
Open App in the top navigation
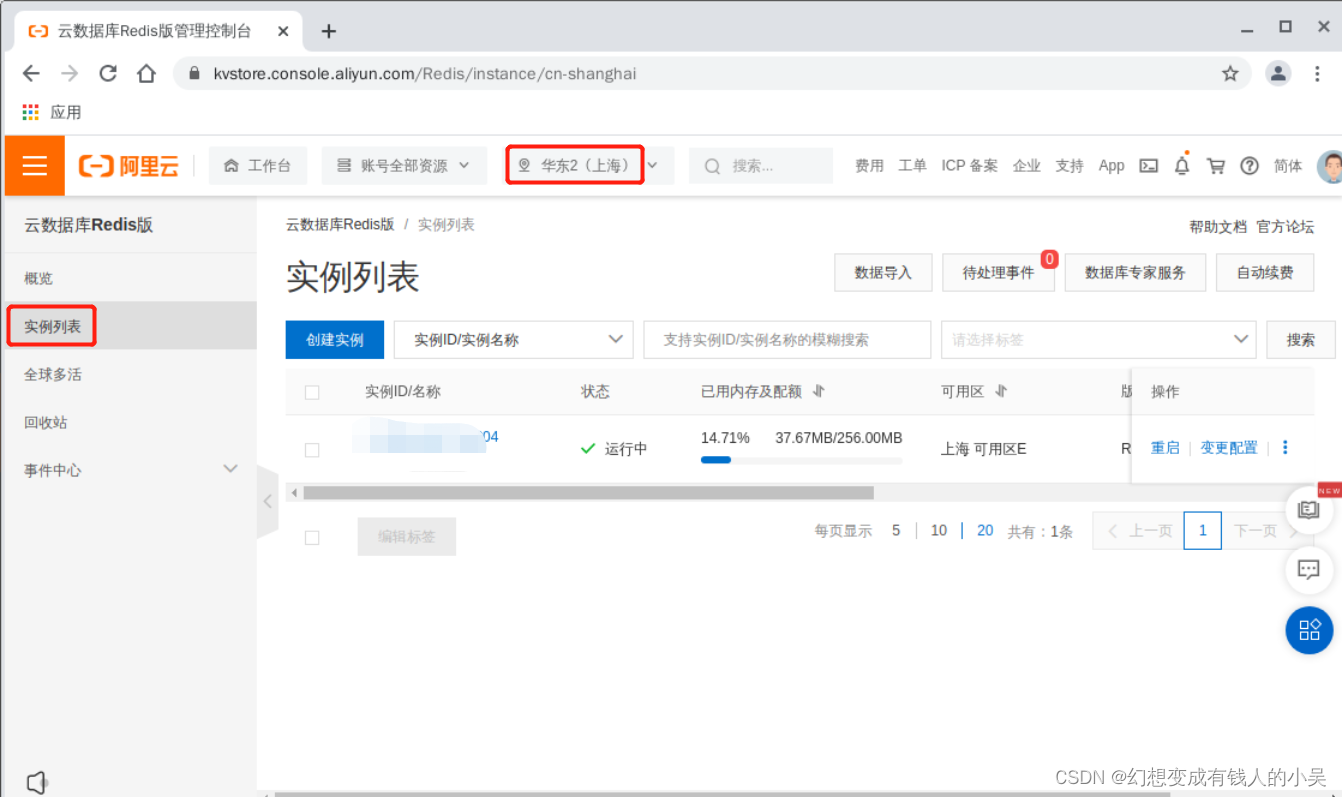pyautogui.click(x=1111, y=166)
